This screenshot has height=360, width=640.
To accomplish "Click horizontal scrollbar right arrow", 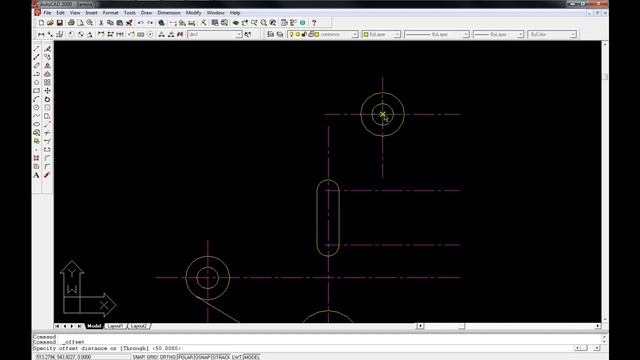I will point(598,326).
